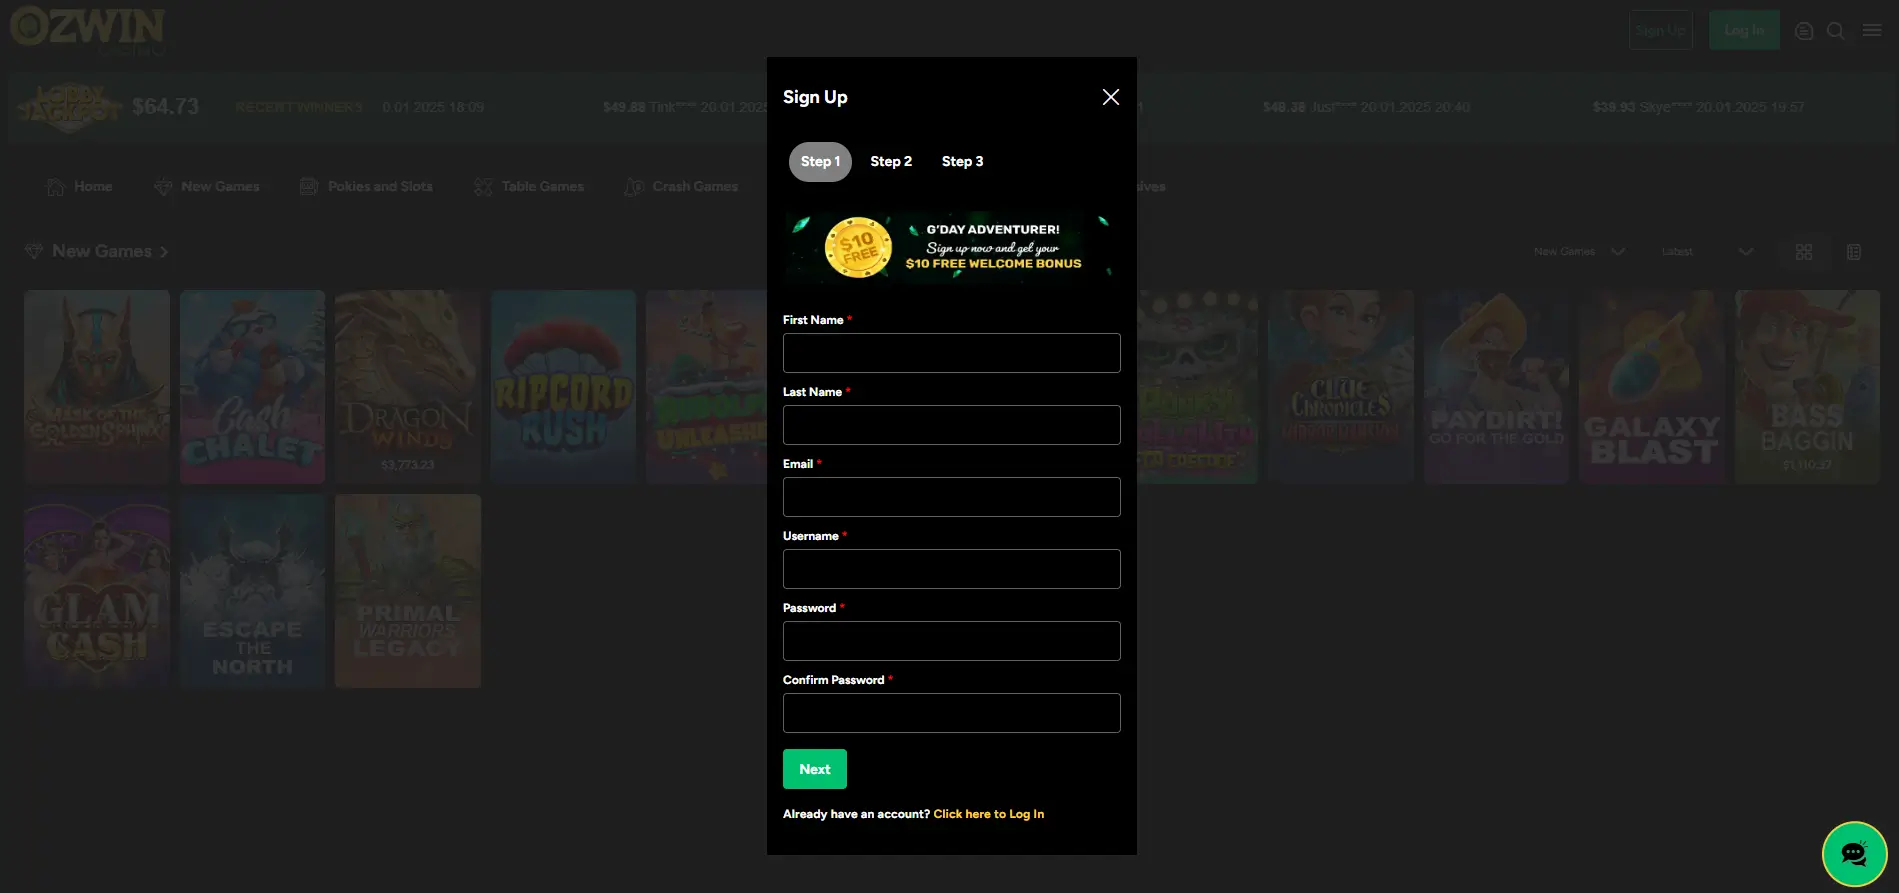Open the search magnifier icon
Viewport: 1899px width, 893px height.
click(x=1836, y=31)
